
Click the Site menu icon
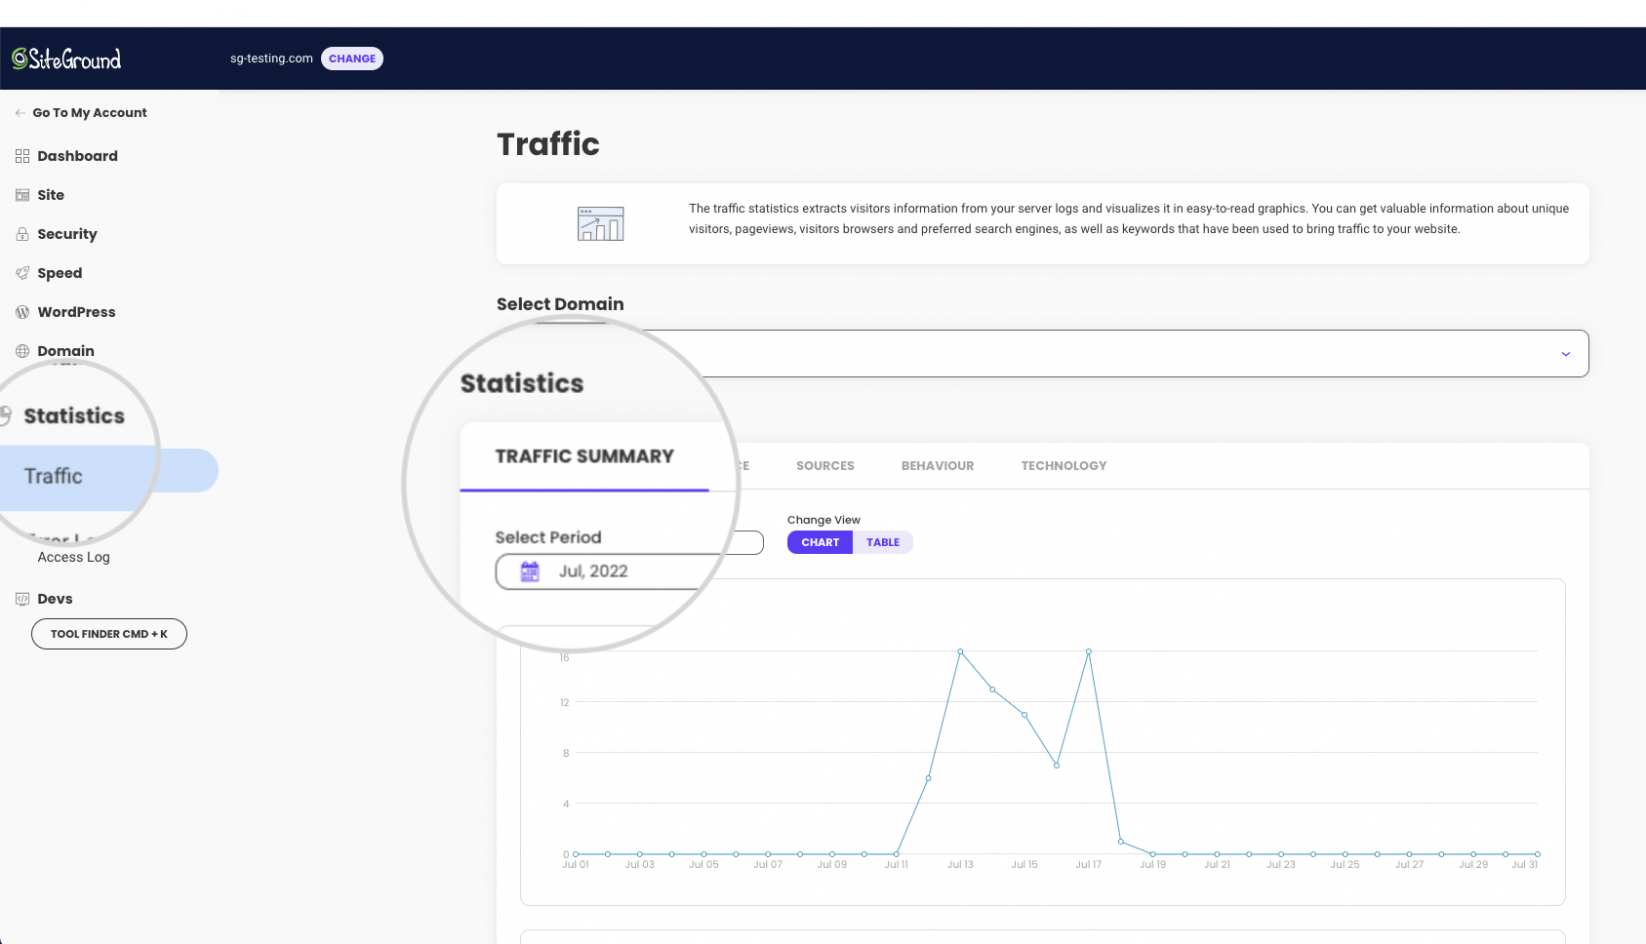point(22,195)
